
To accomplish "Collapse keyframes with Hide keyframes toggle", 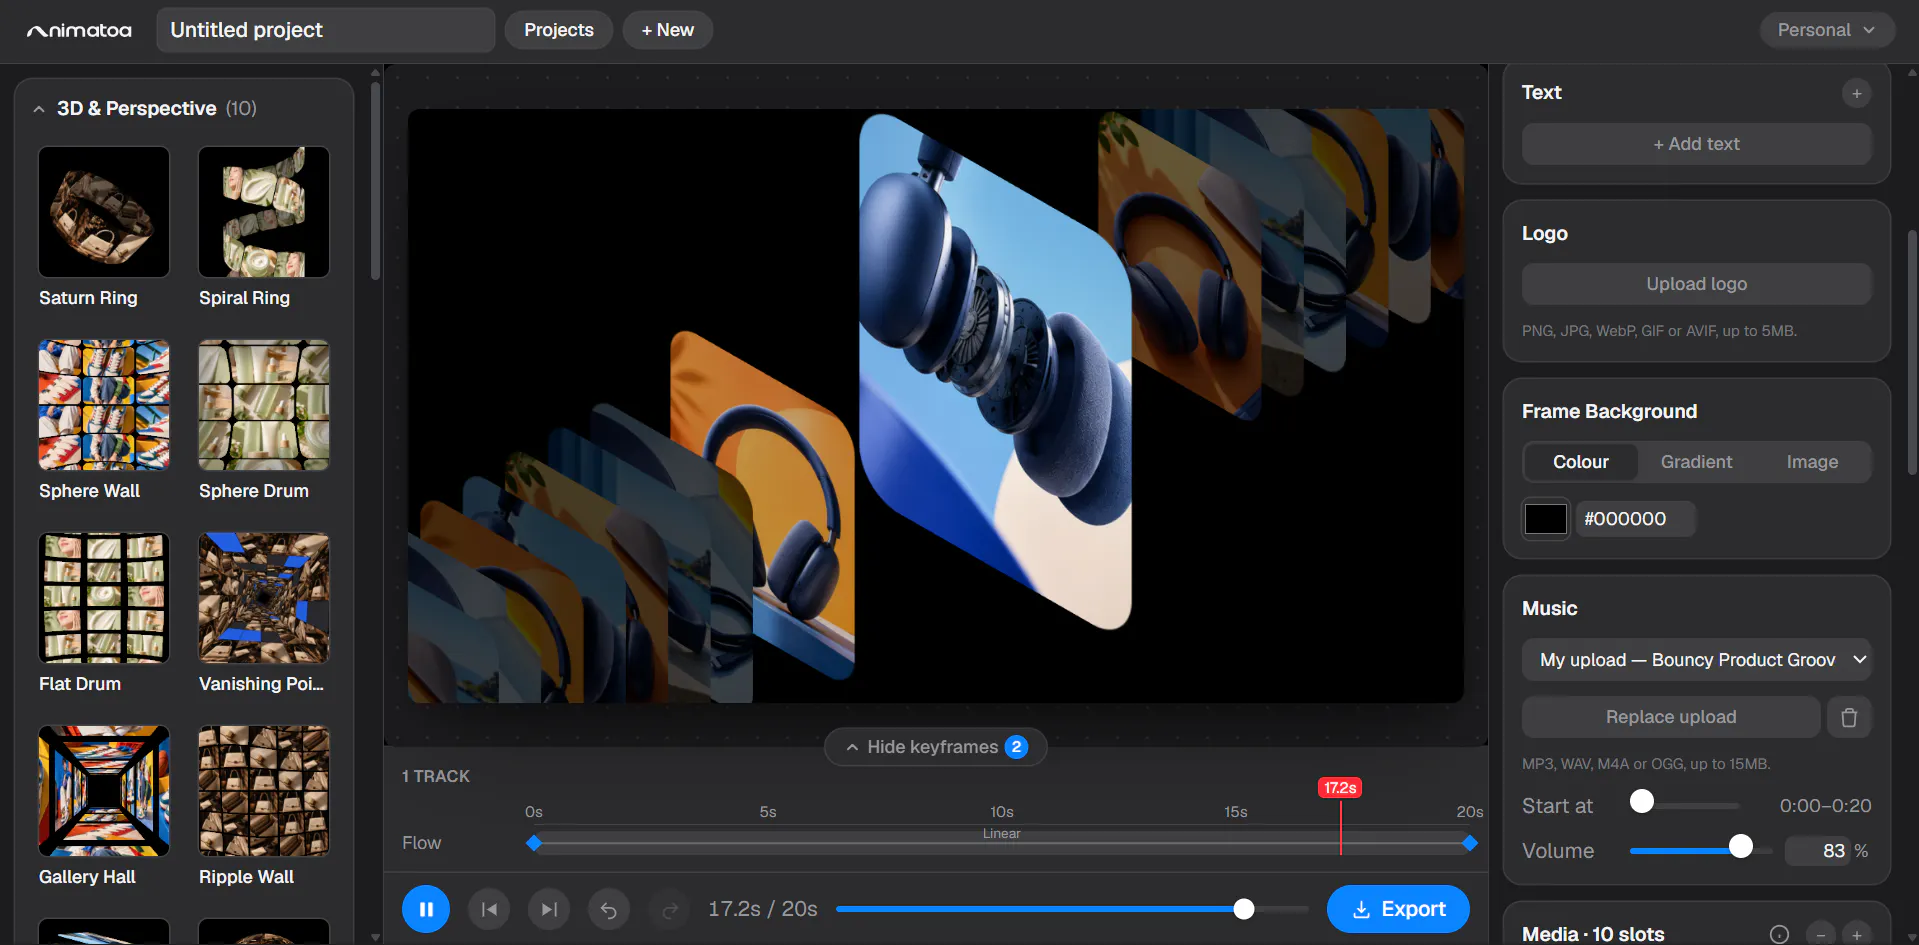I will tap(935, 747).
